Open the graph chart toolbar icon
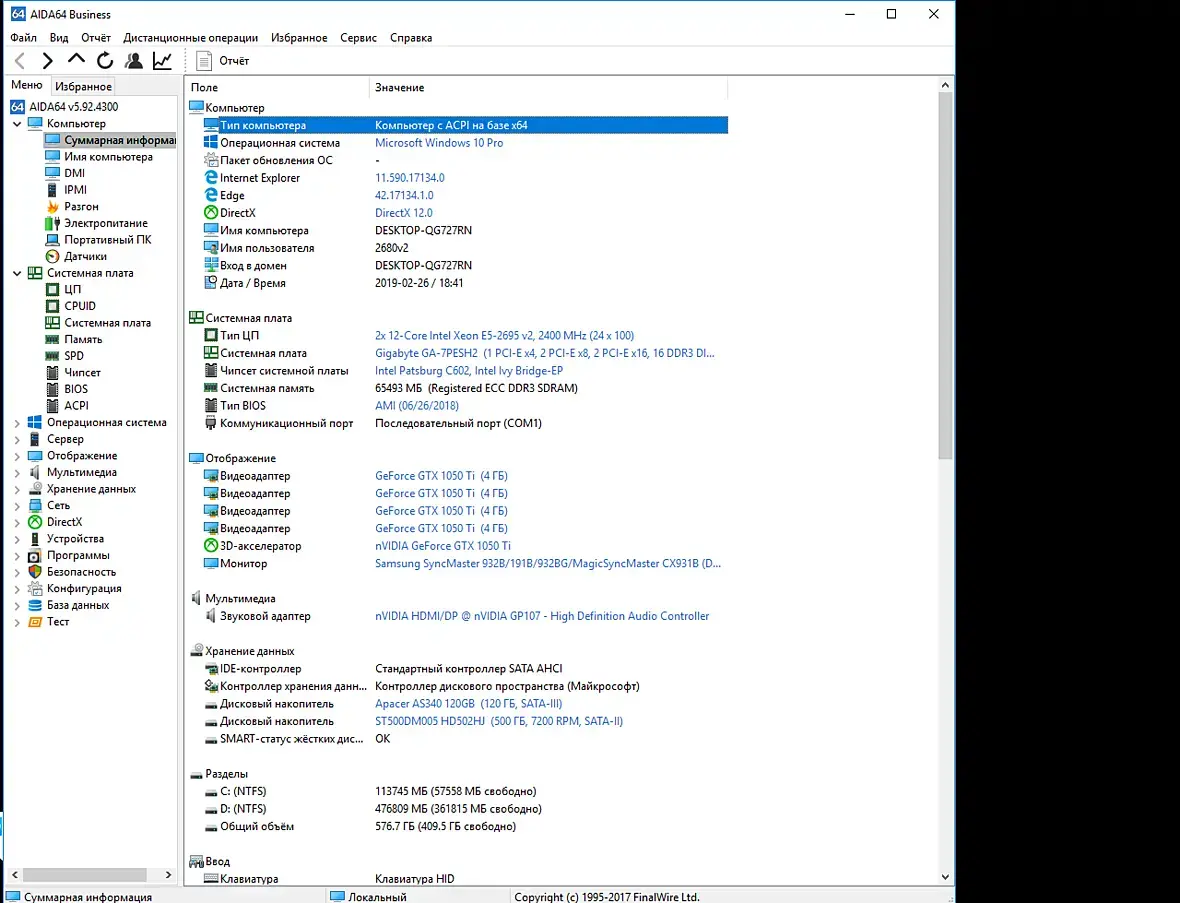 click(163, 61)
